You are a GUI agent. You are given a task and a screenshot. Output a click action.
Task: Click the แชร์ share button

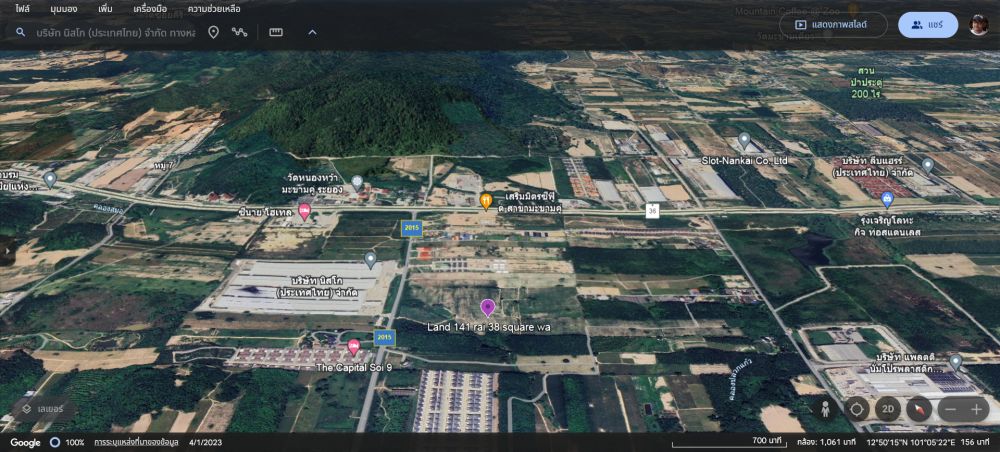click(x=927, y=25)
